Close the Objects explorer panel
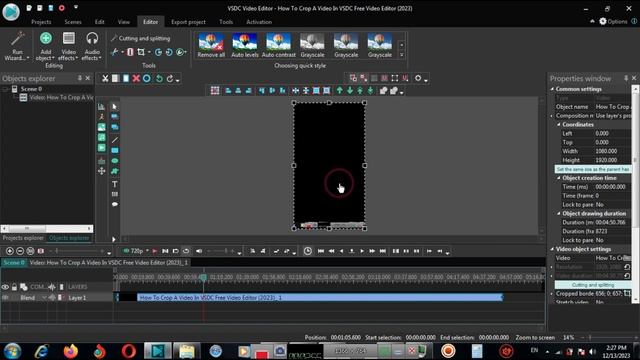 88,78
